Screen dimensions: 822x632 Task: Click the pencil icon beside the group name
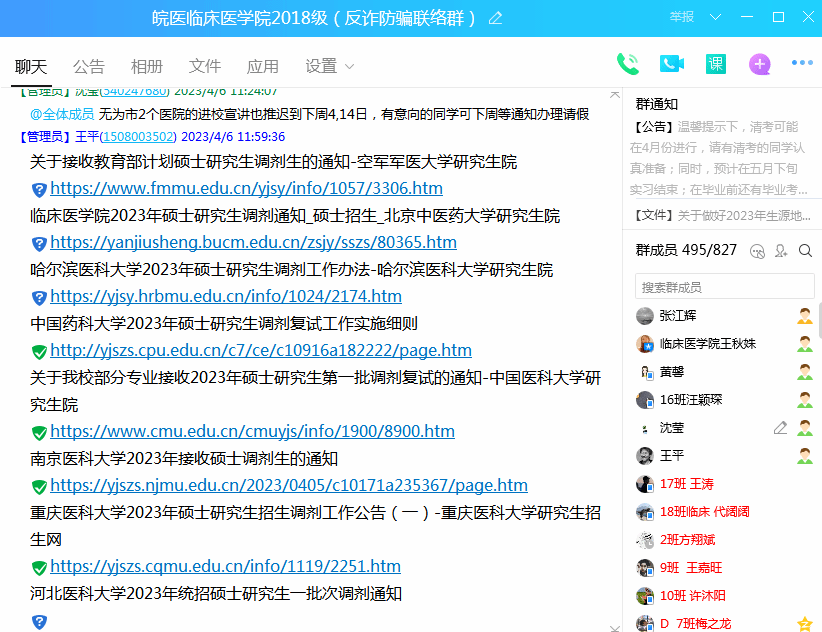click(x=495, y=18)
